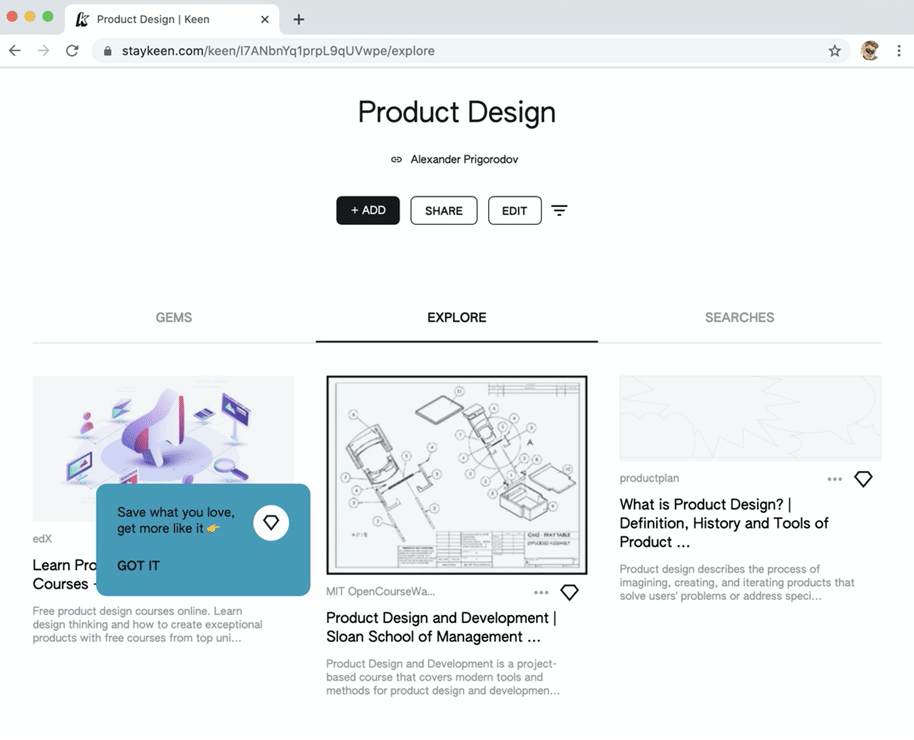Click the + ADD button
The height and width of the screenshot is (740, 914).
point(368,211)
